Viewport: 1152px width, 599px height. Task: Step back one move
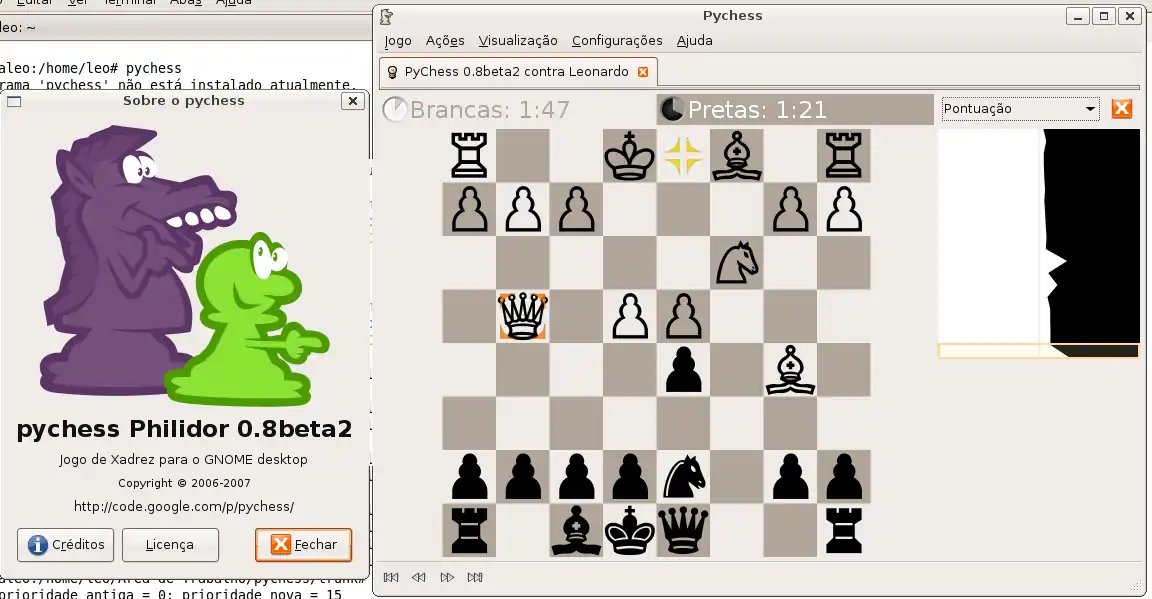(x=419, y=577)
